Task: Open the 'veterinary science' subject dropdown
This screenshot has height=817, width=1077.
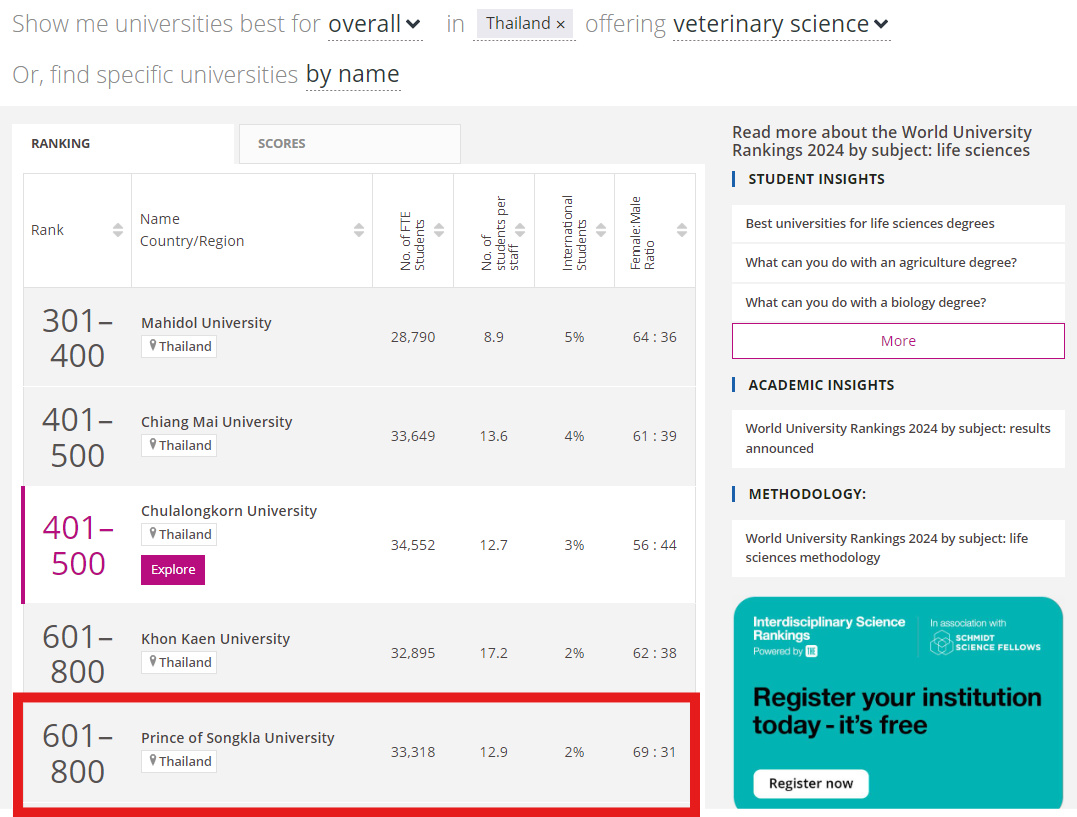Action: click(781, 24)
